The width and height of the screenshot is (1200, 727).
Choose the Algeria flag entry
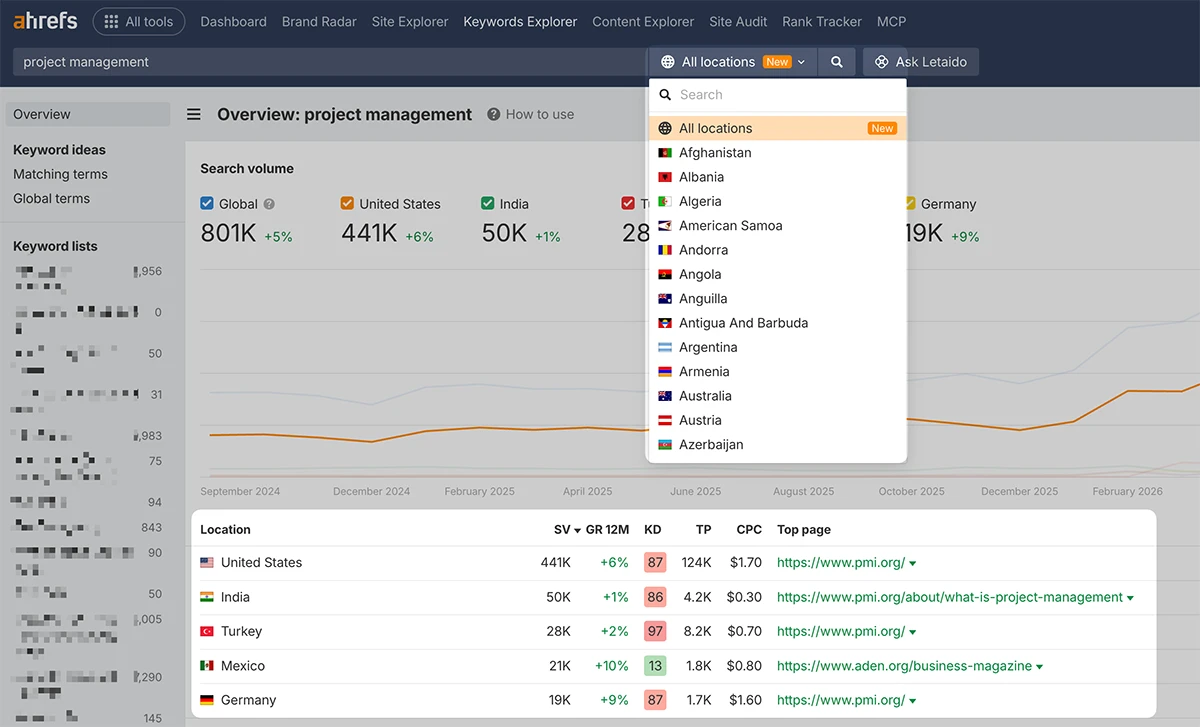777,201
